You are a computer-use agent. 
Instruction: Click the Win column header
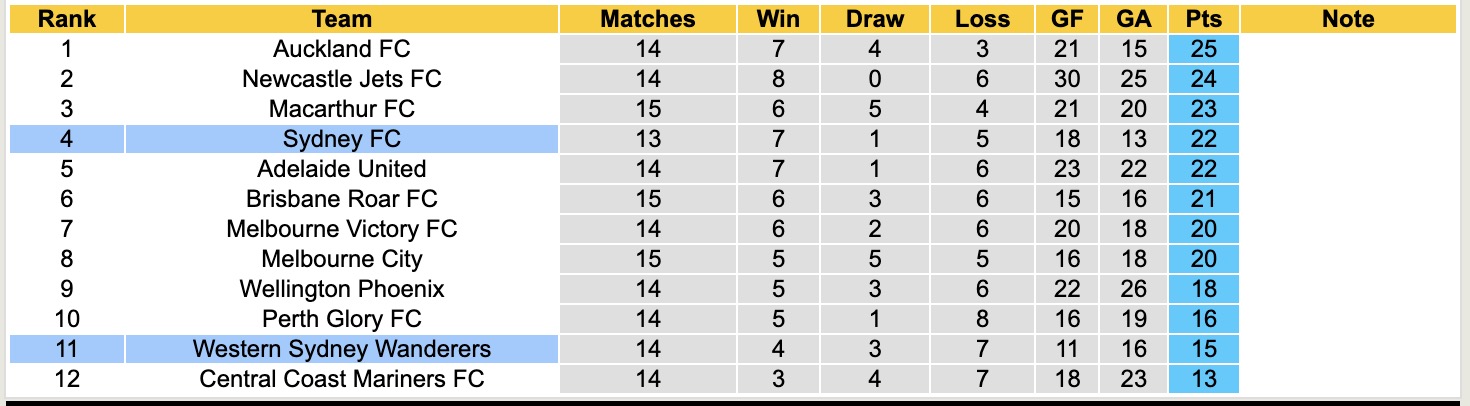point(777,19)
